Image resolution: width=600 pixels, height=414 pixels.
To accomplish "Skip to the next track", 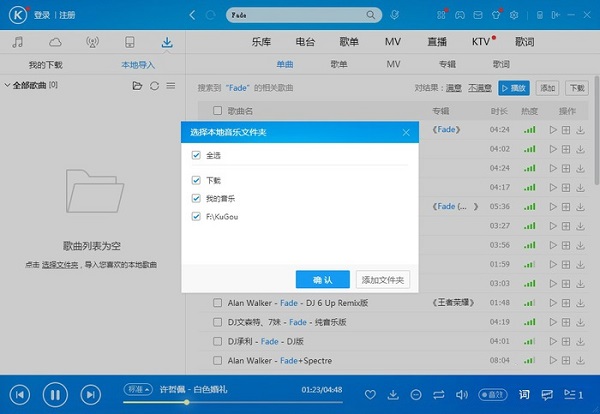I will pos(90,394).
